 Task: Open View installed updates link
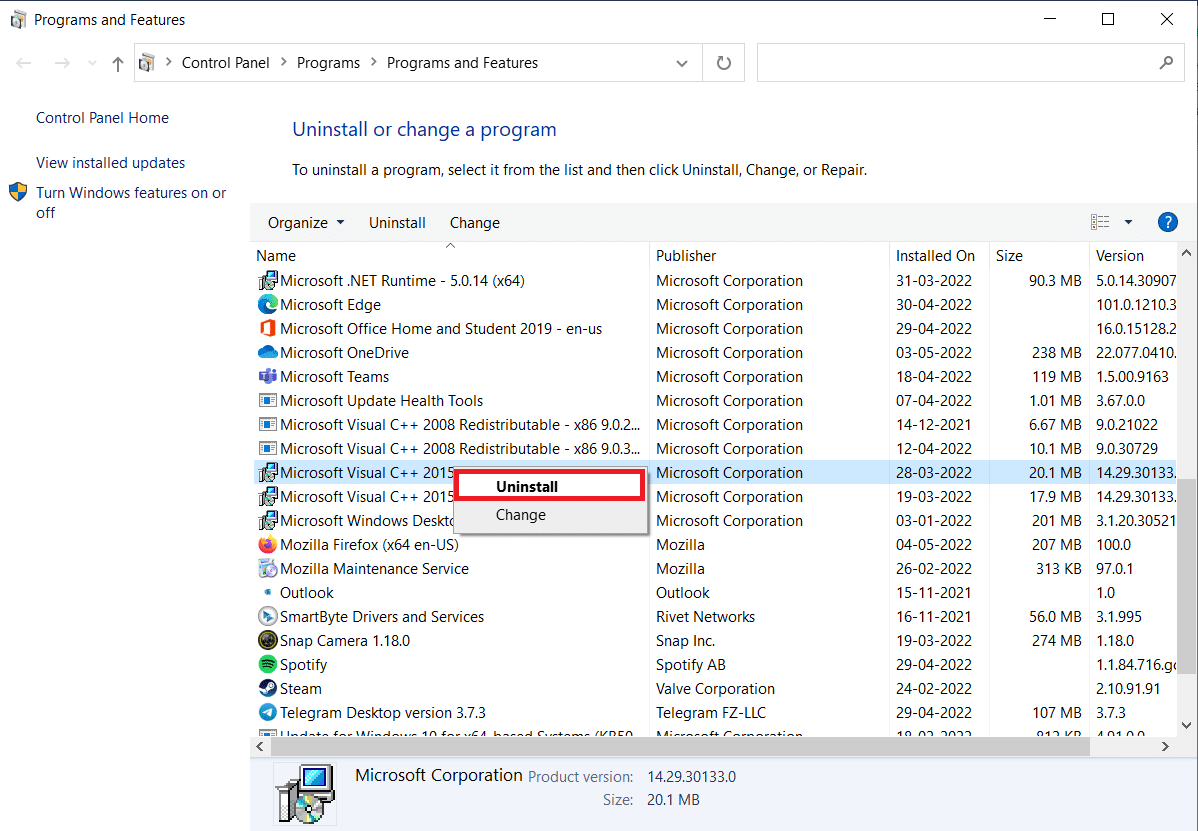pos(111,163)
